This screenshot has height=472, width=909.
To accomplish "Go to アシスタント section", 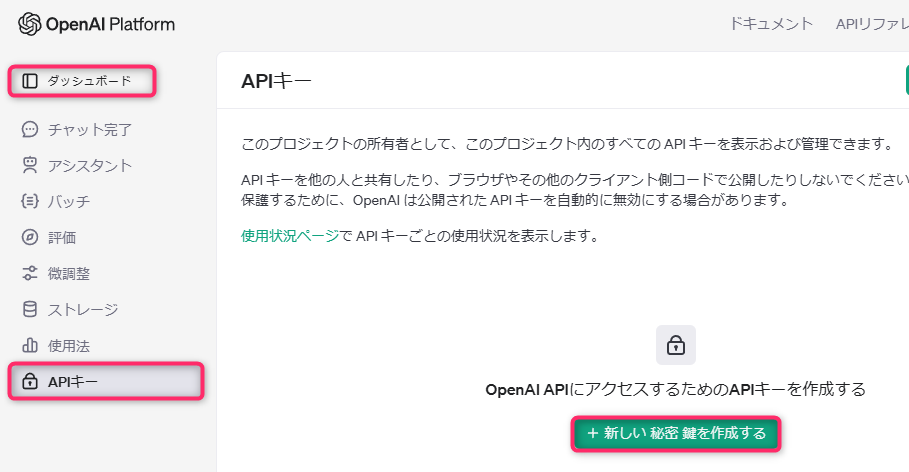I will pyautogui.click(x=90, y=165).
